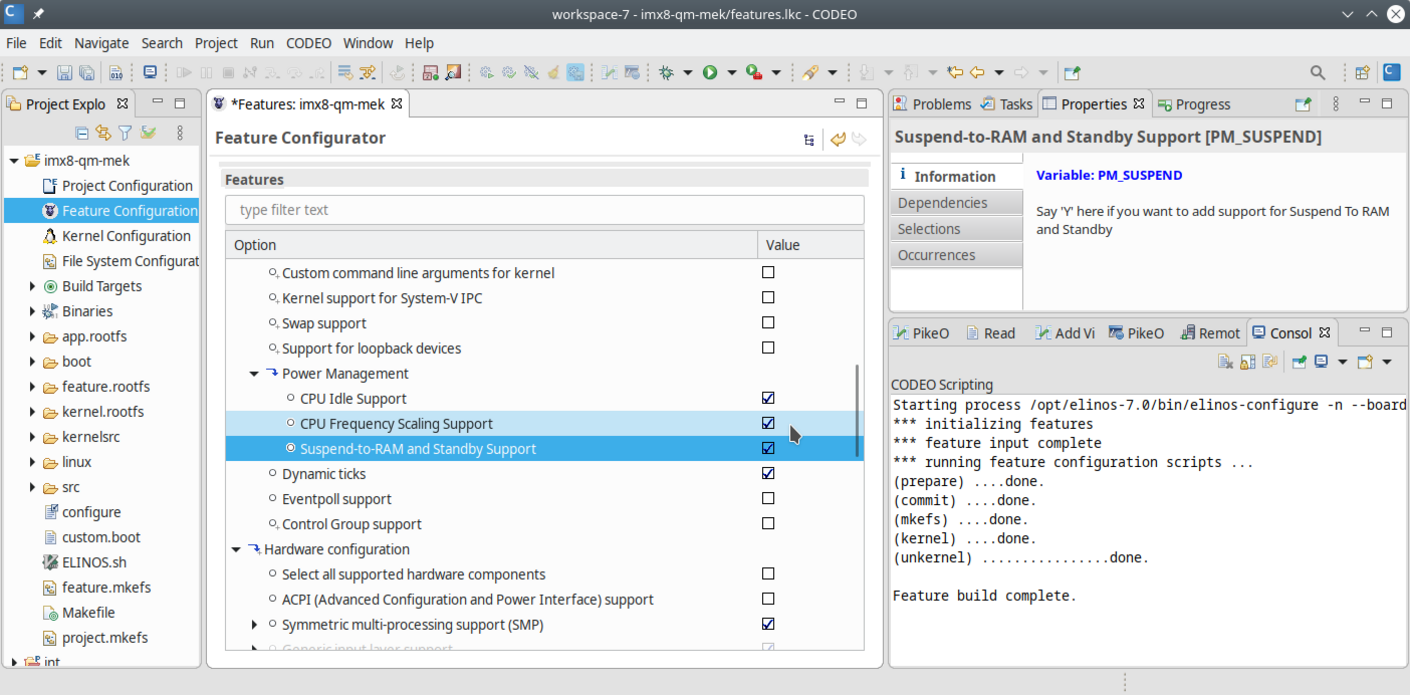Image resolution: width=1410 pixels, height=695 pixels.
Task: Switch to the Problems tab
Action: pyautogui.click(x=941, y=103)
